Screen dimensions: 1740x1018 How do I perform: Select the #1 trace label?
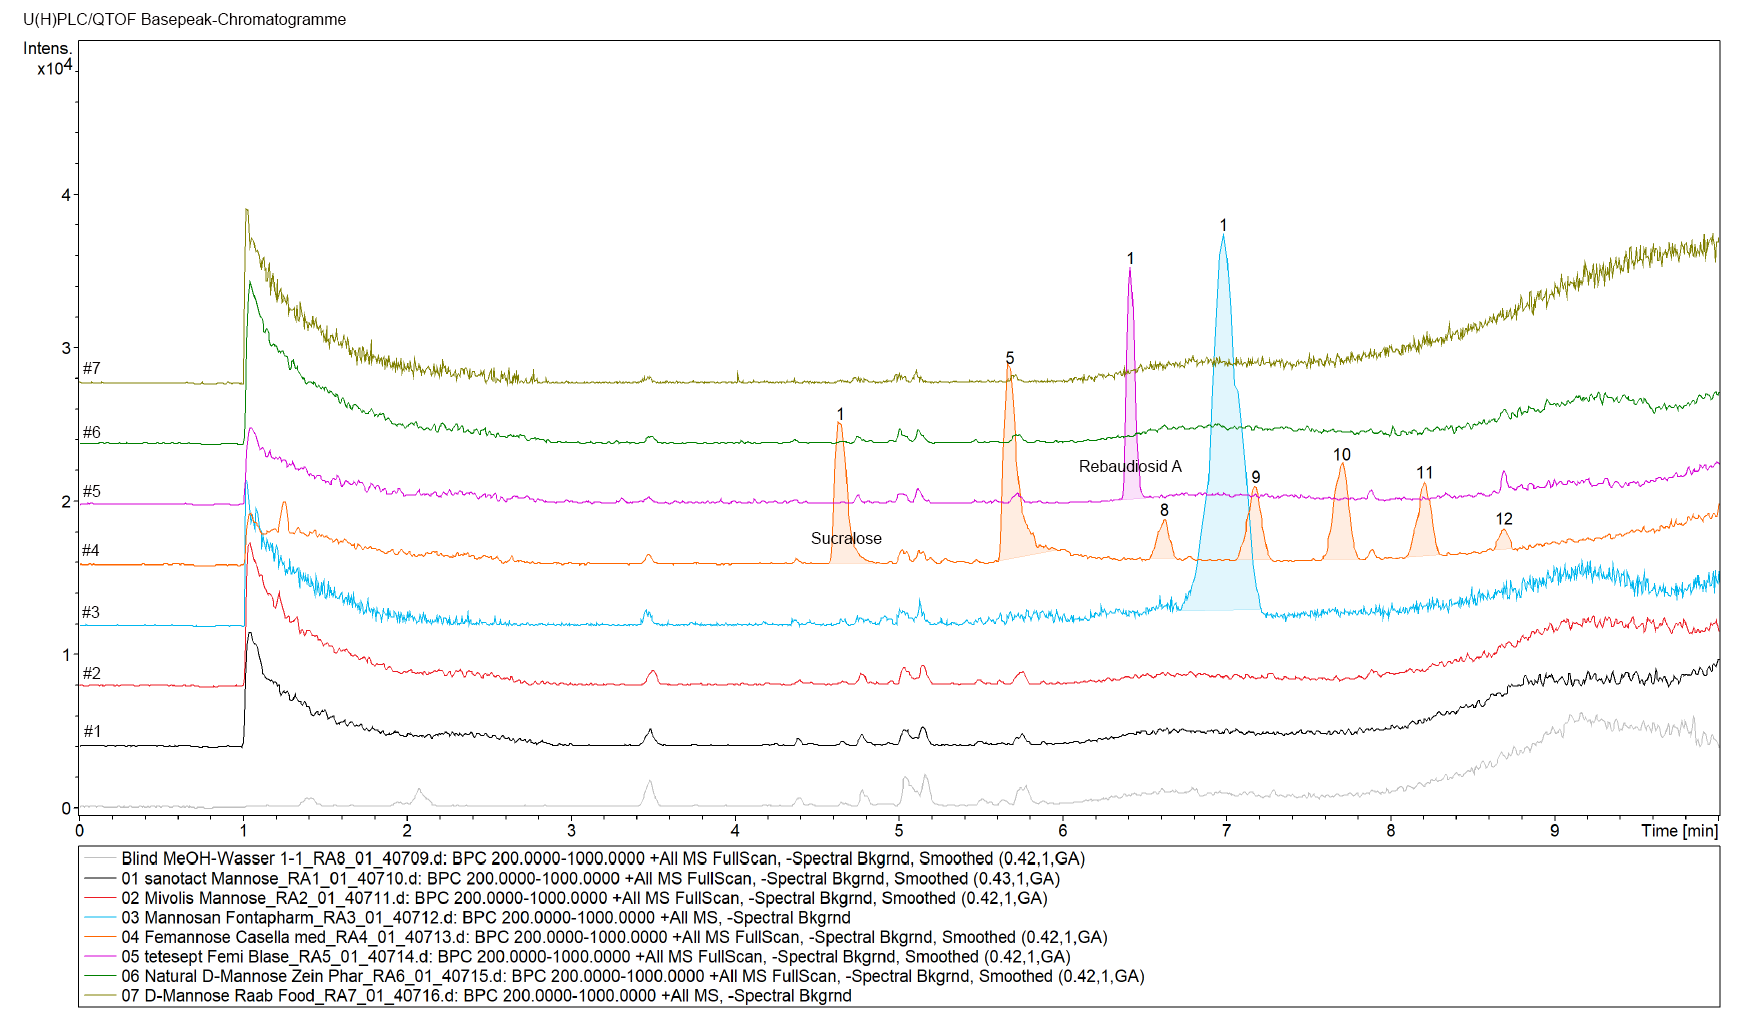(91, 732)
